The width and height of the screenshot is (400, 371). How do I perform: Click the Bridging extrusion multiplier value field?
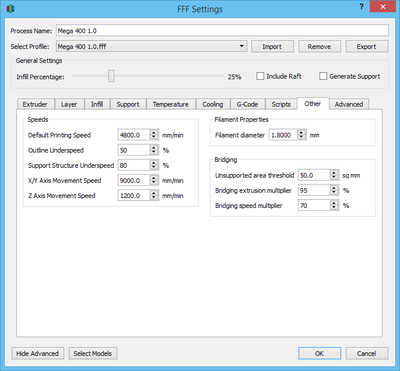pos(314,190)
